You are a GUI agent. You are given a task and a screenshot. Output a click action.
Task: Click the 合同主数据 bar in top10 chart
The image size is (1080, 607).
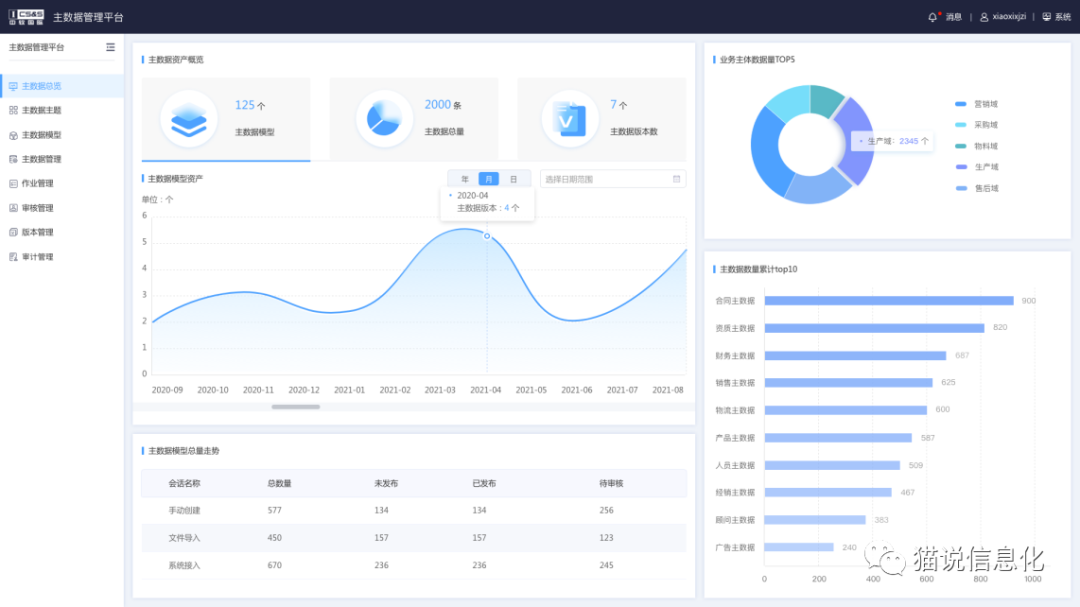pyautogui.click(x=888, y=301)
